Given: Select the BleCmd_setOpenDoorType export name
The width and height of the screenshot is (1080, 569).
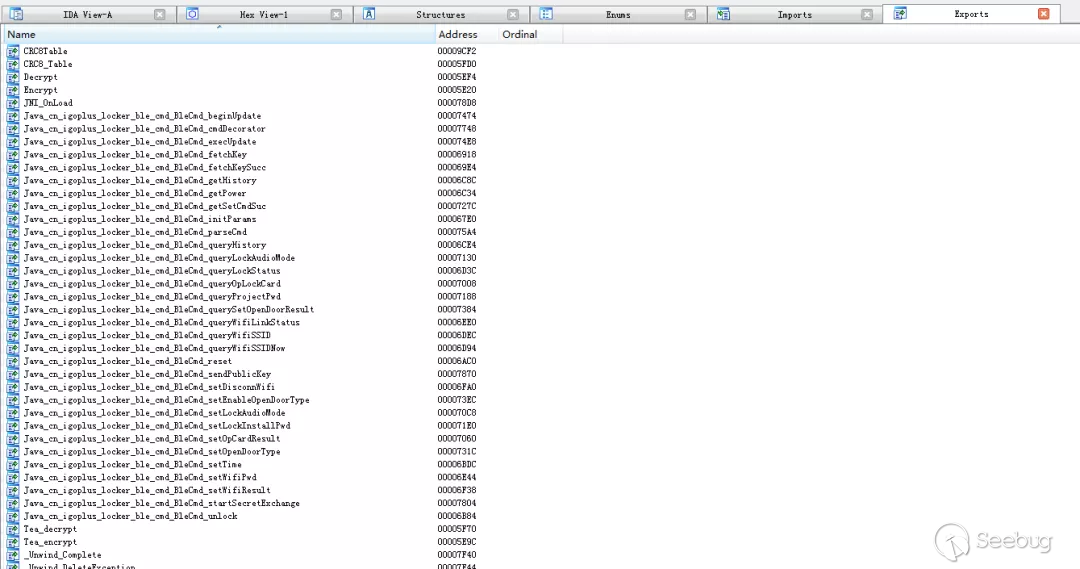Looking at the screenshot, I should click(x=152, y=451).
